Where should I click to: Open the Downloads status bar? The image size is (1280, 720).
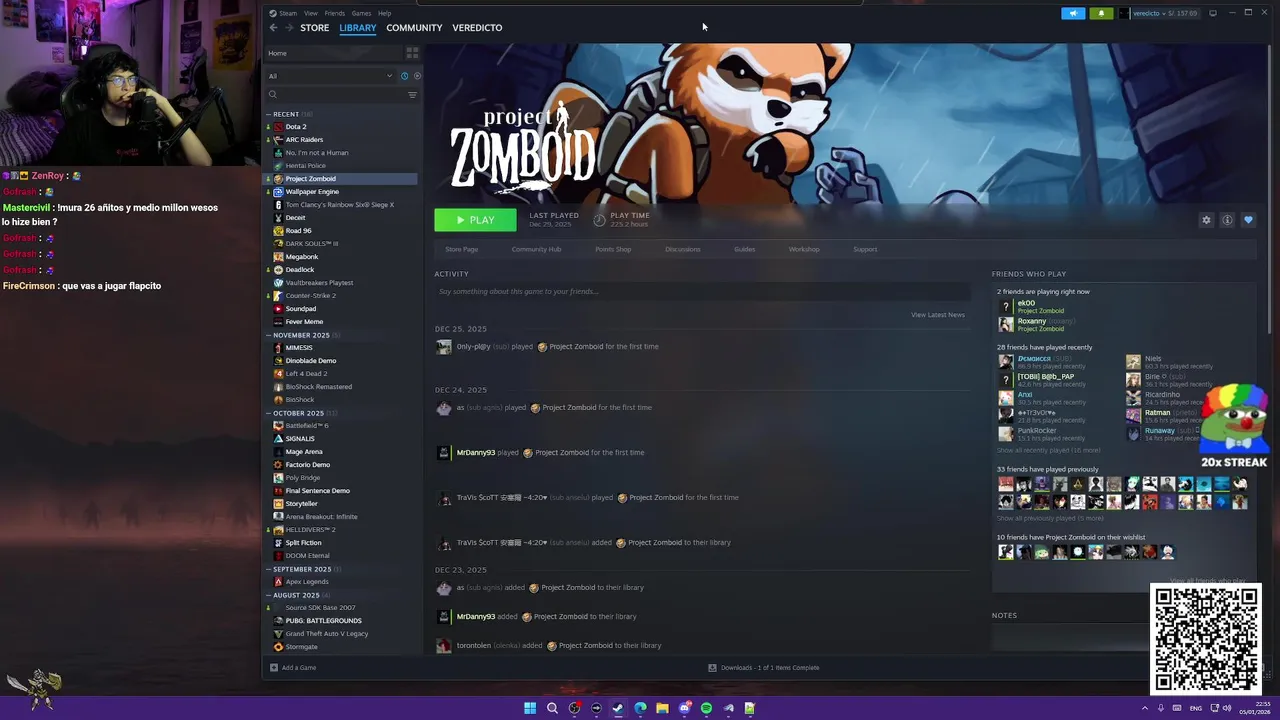coord(764,668)
